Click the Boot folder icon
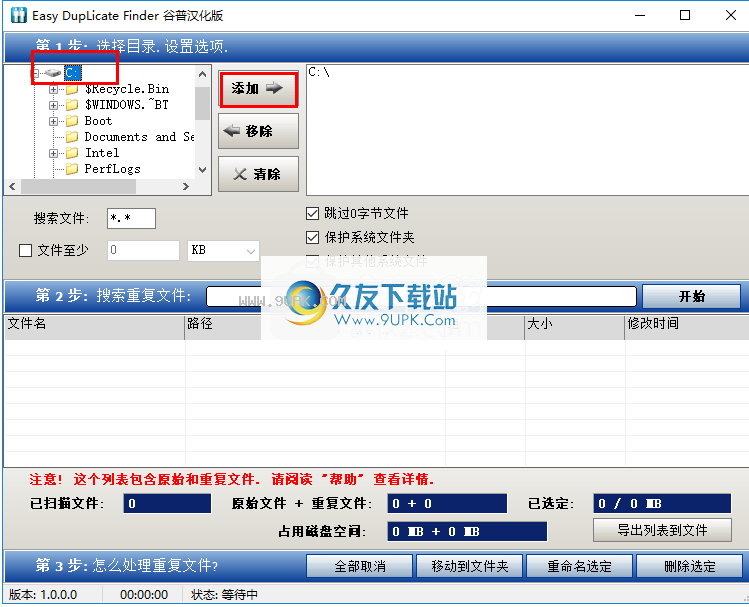 tap(72, 121)
